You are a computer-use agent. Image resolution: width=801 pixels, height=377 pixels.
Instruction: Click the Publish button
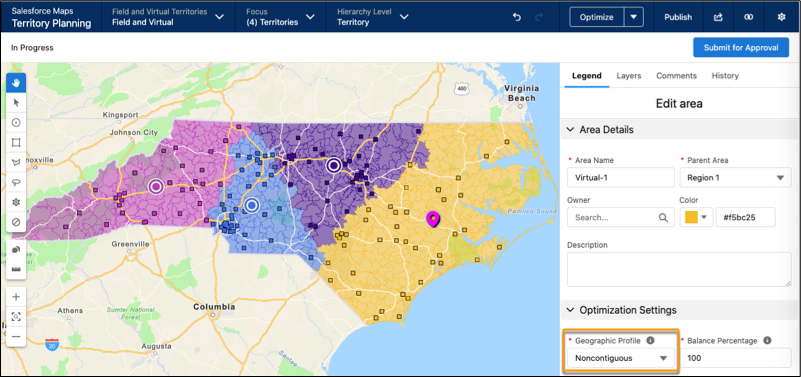coord(678,17)
